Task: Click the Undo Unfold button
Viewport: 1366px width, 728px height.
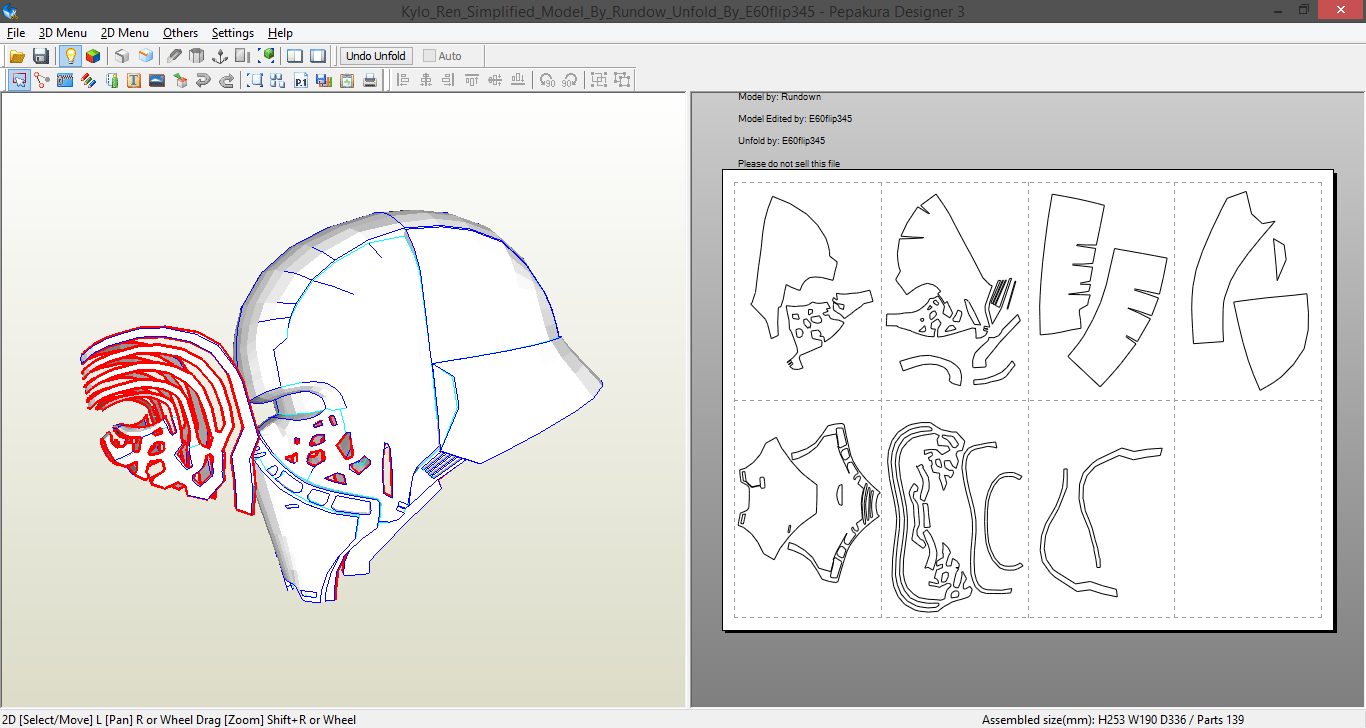Action: pos(376,56)
